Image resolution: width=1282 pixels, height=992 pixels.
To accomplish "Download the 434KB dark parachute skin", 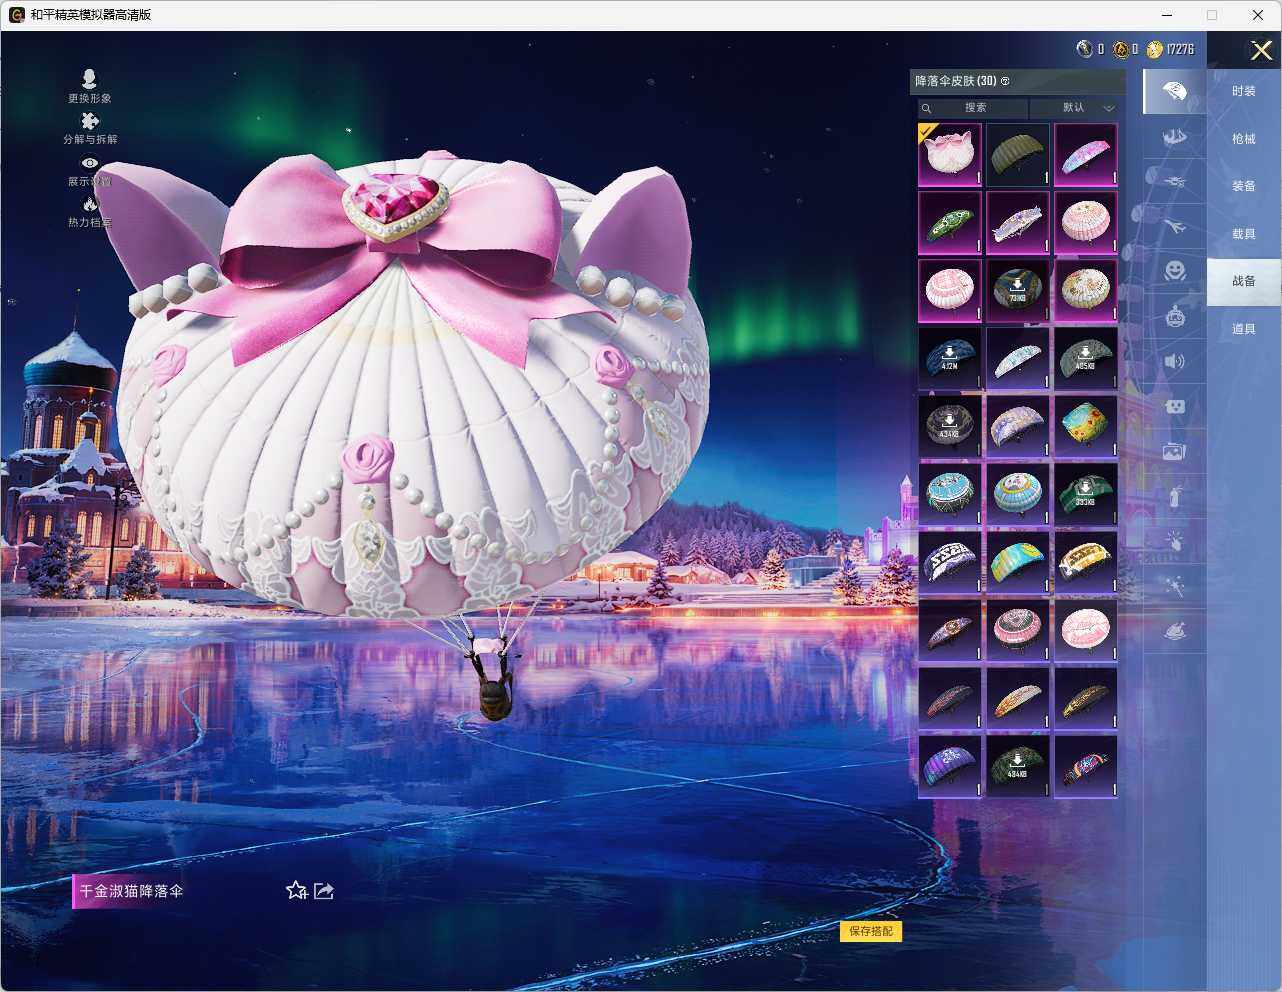I will (x=950, y=426).
